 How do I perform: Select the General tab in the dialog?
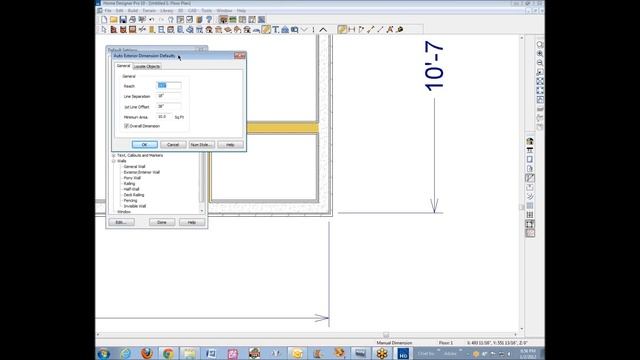pos(123,66)
